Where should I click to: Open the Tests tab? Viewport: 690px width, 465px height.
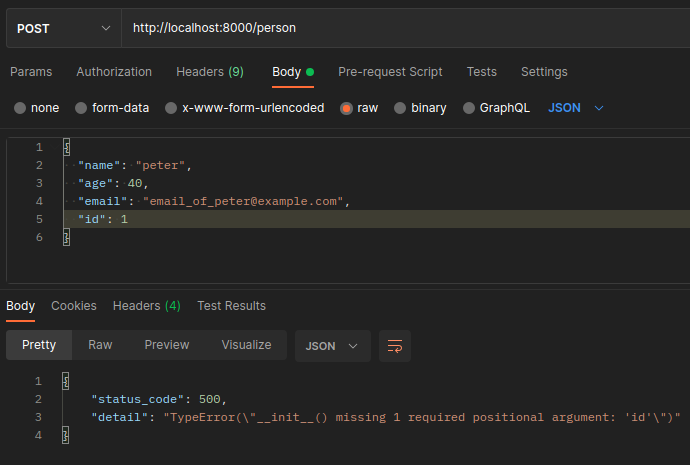point(482,72)
